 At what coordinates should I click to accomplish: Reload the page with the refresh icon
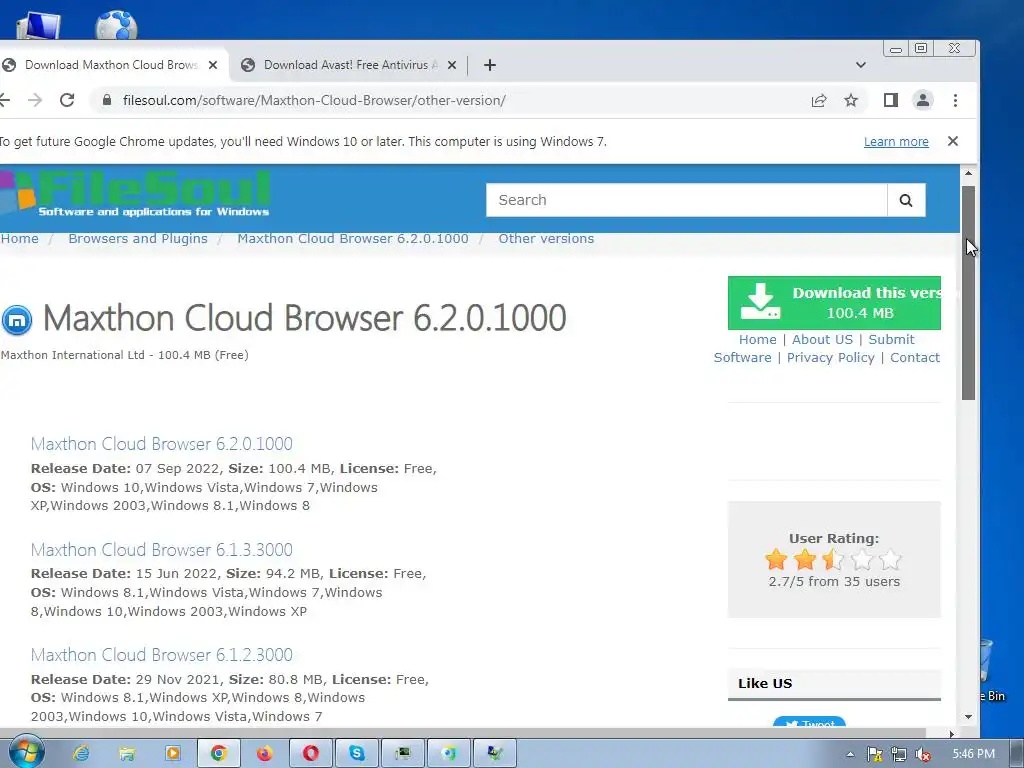point(67,100)
